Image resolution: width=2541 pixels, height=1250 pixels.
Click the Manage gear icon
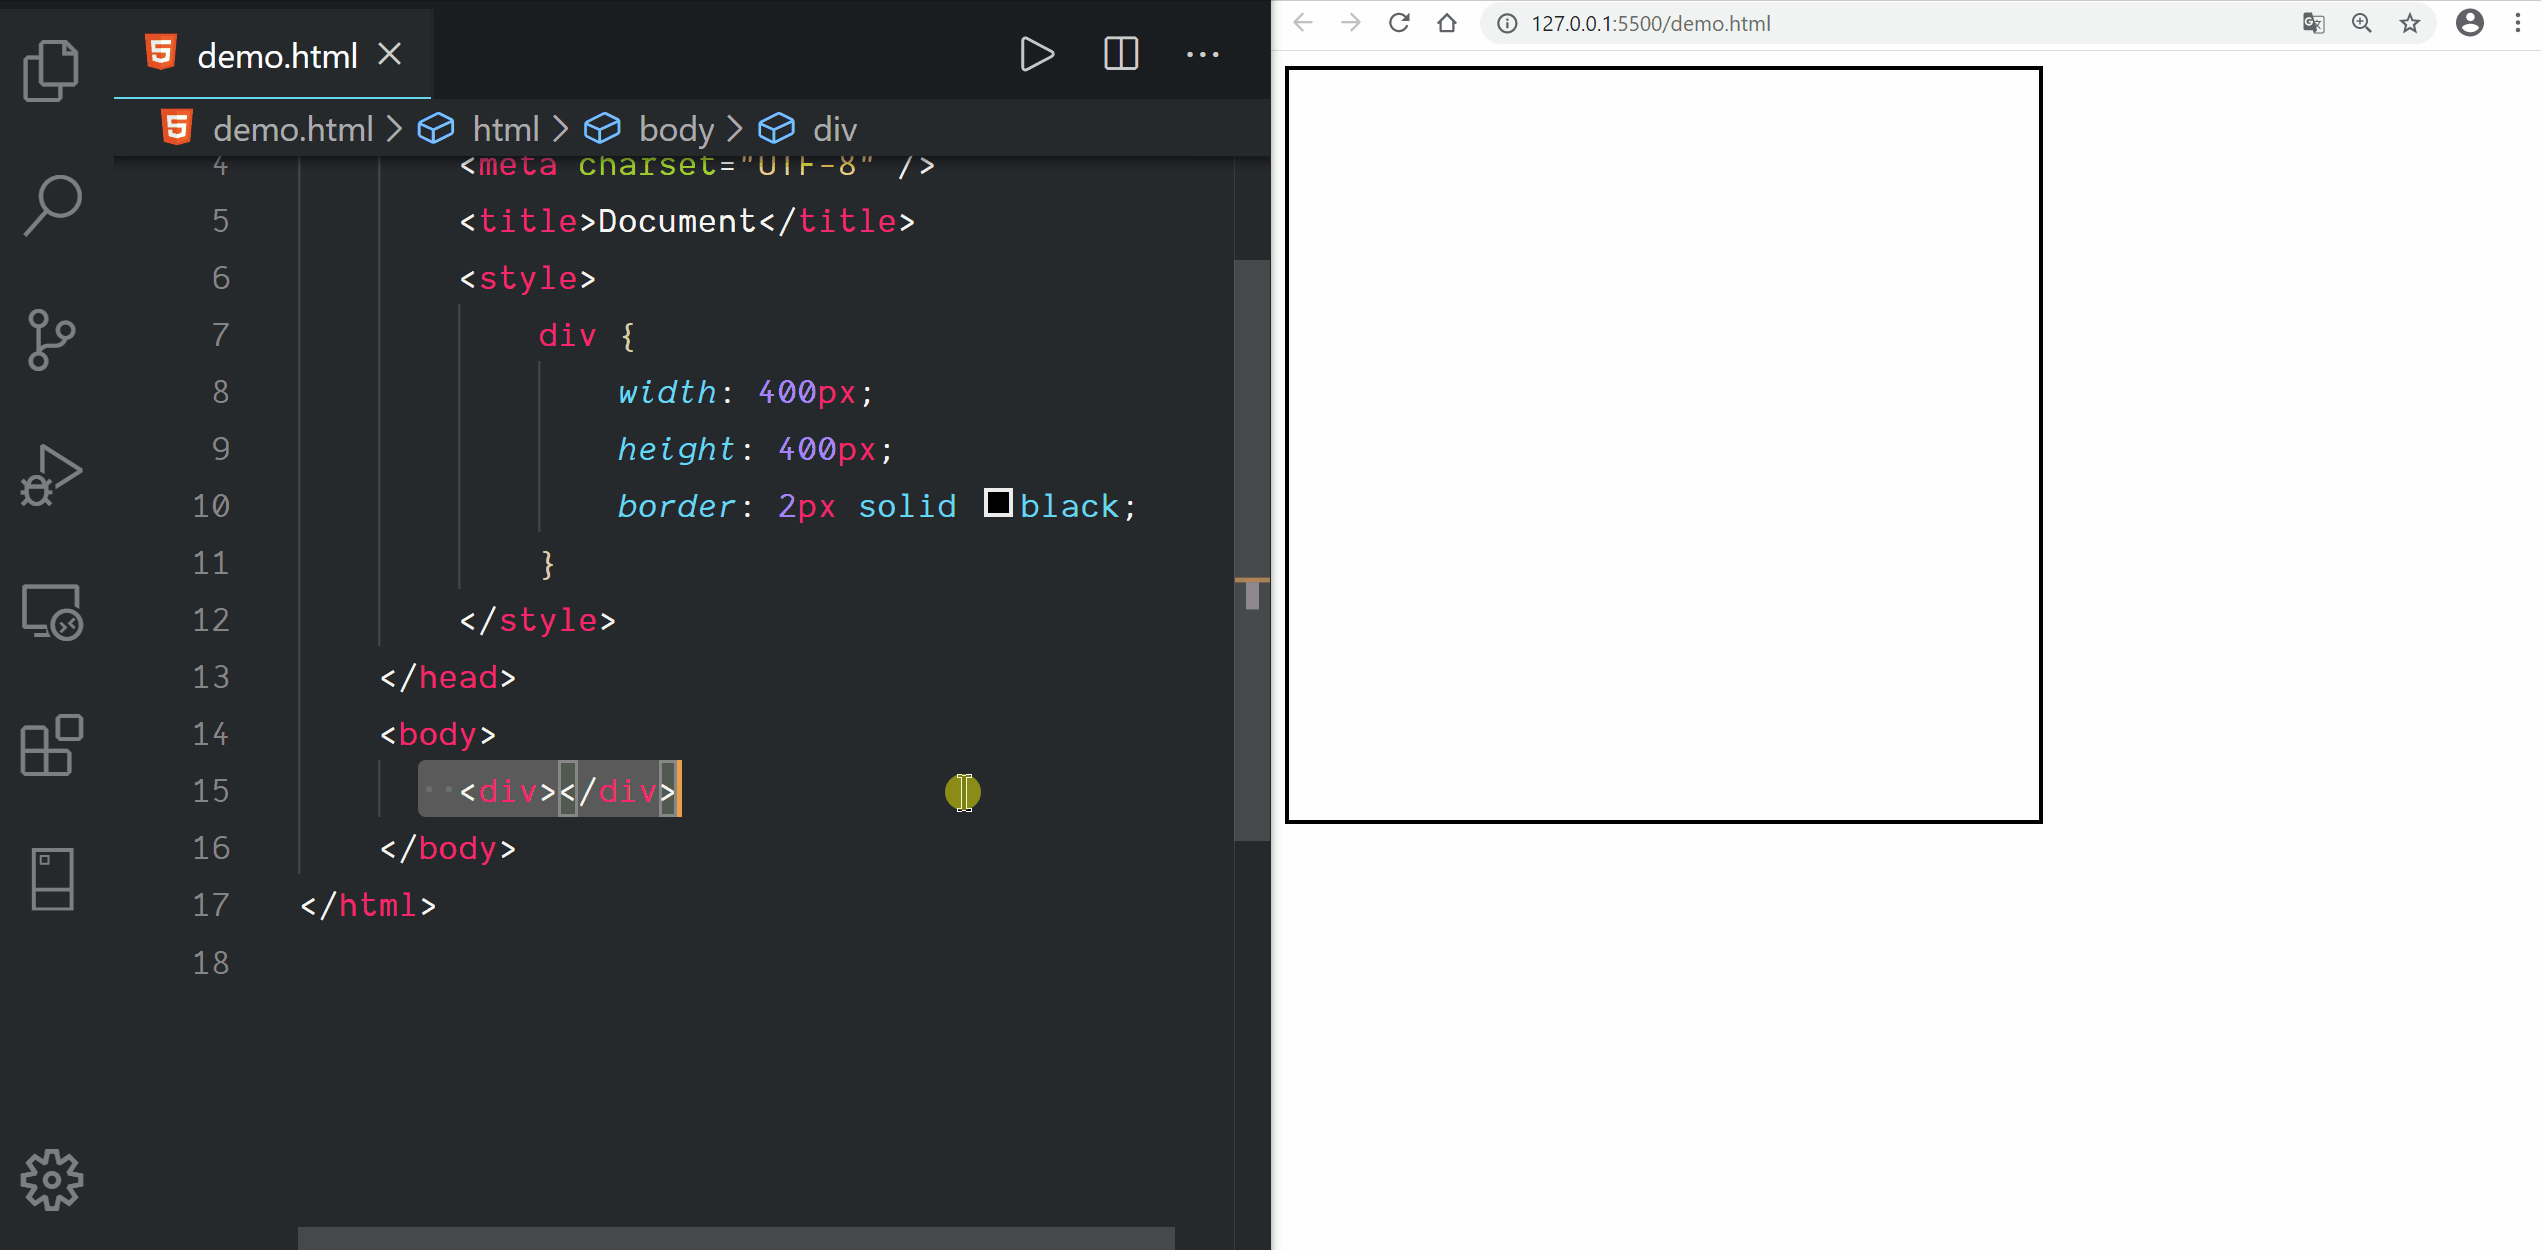pyautogui.click(x=51, y=1180)
